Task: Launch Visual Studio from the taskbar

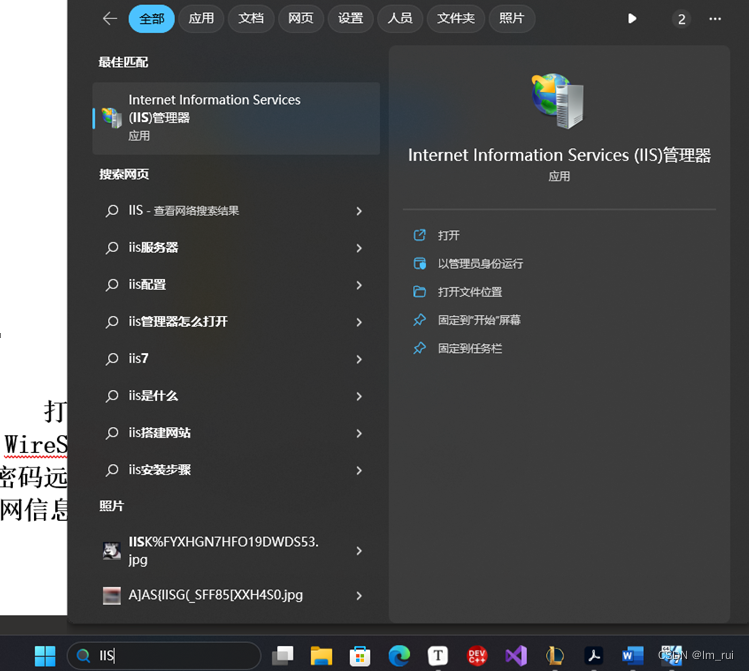Action: click(x=516, y=656)
